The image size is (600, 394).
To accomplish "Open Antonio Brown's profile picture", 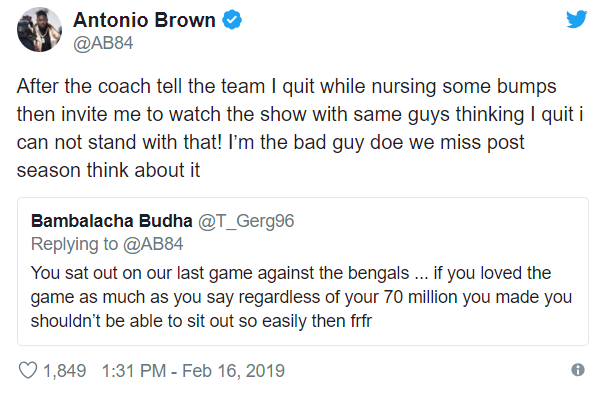I will [x=39, y=29].
